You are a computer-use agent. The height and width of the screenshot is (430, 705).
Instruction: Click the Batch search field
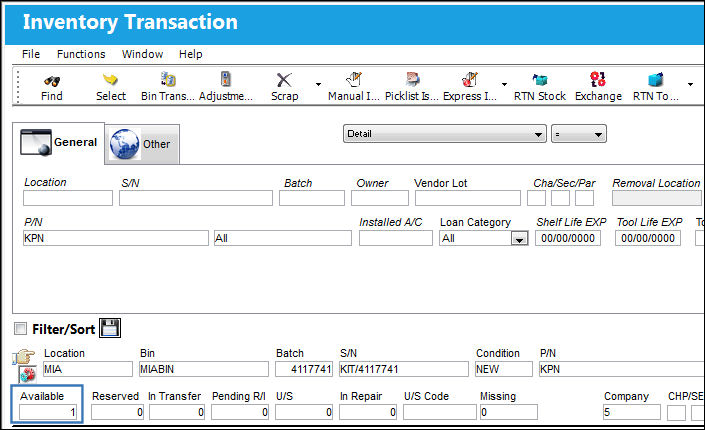(312, 198)
